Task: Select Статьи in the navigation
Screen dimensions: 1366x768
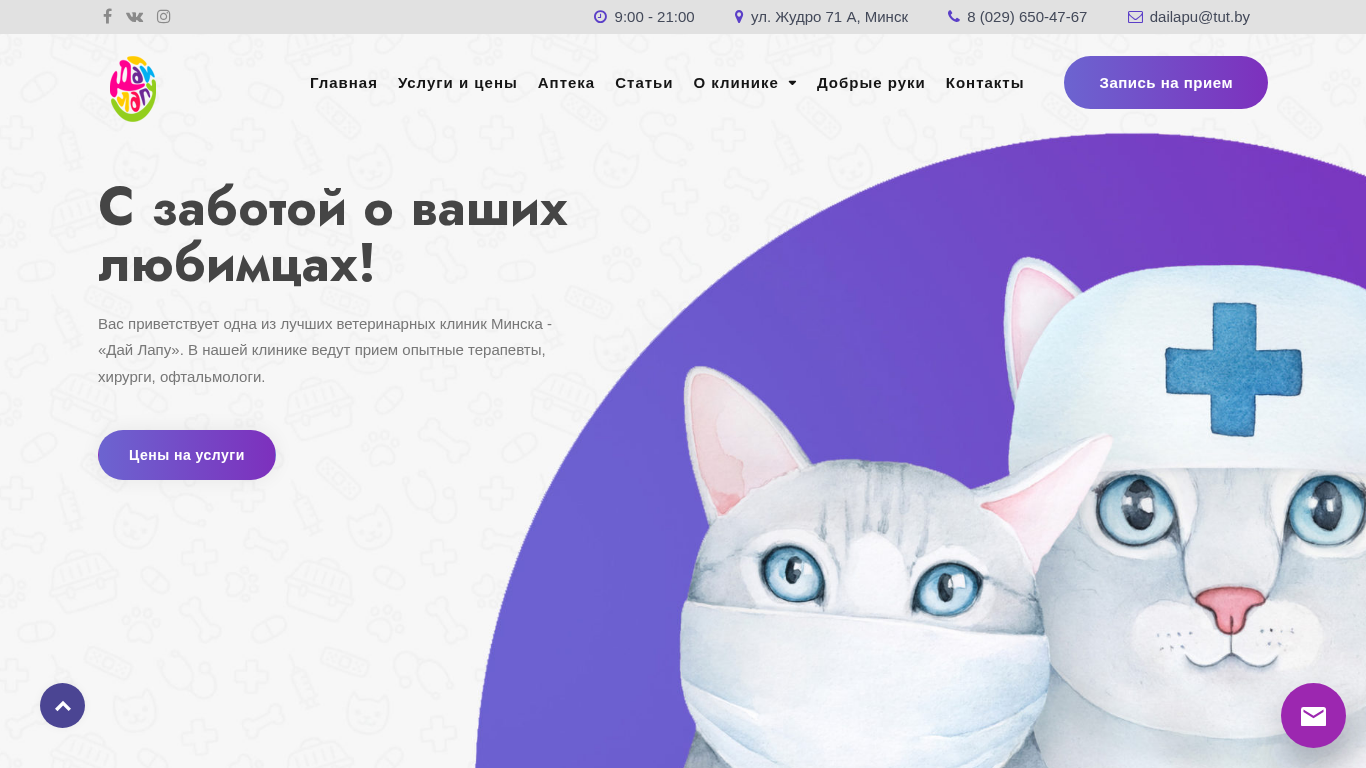Action: pos(644,83)
